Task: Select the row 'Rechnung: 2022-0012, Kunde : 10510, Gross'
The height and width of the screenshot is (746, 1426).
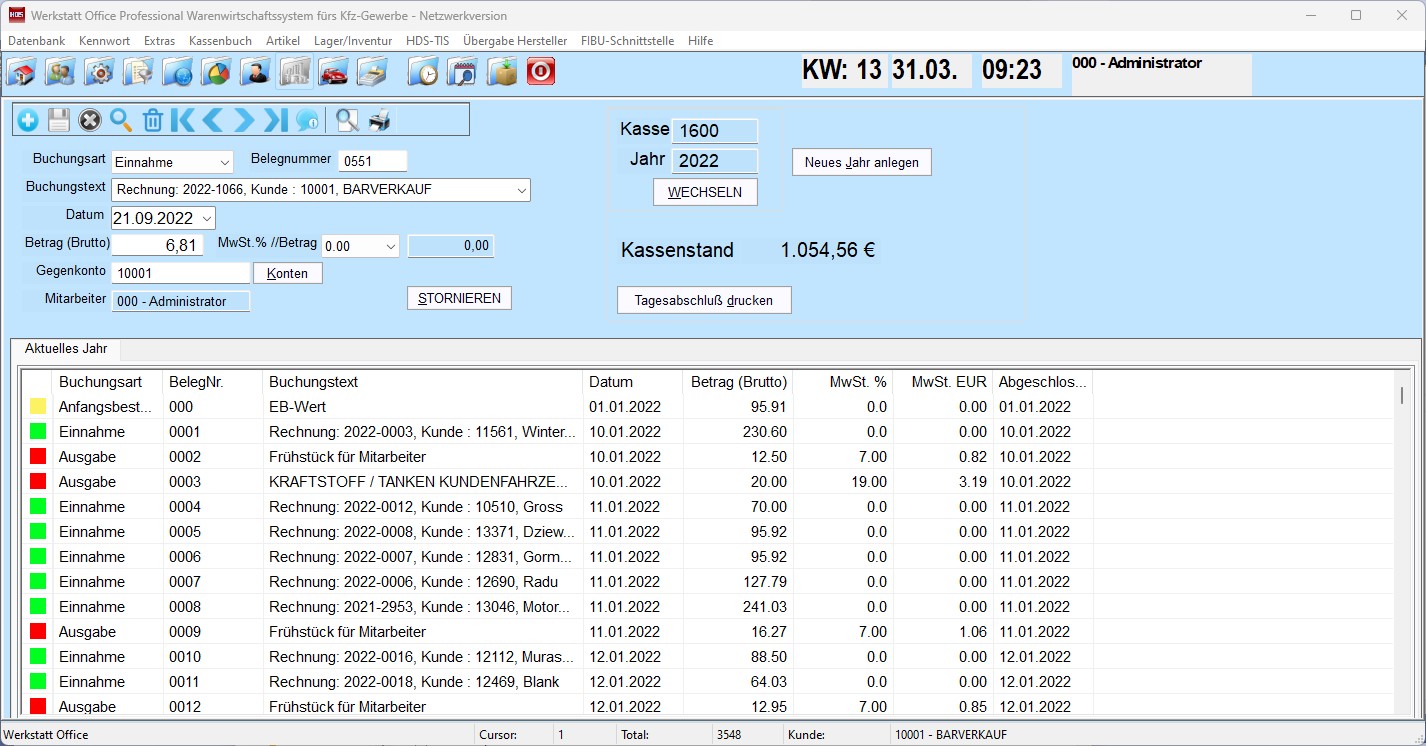Action: (707, 507)
